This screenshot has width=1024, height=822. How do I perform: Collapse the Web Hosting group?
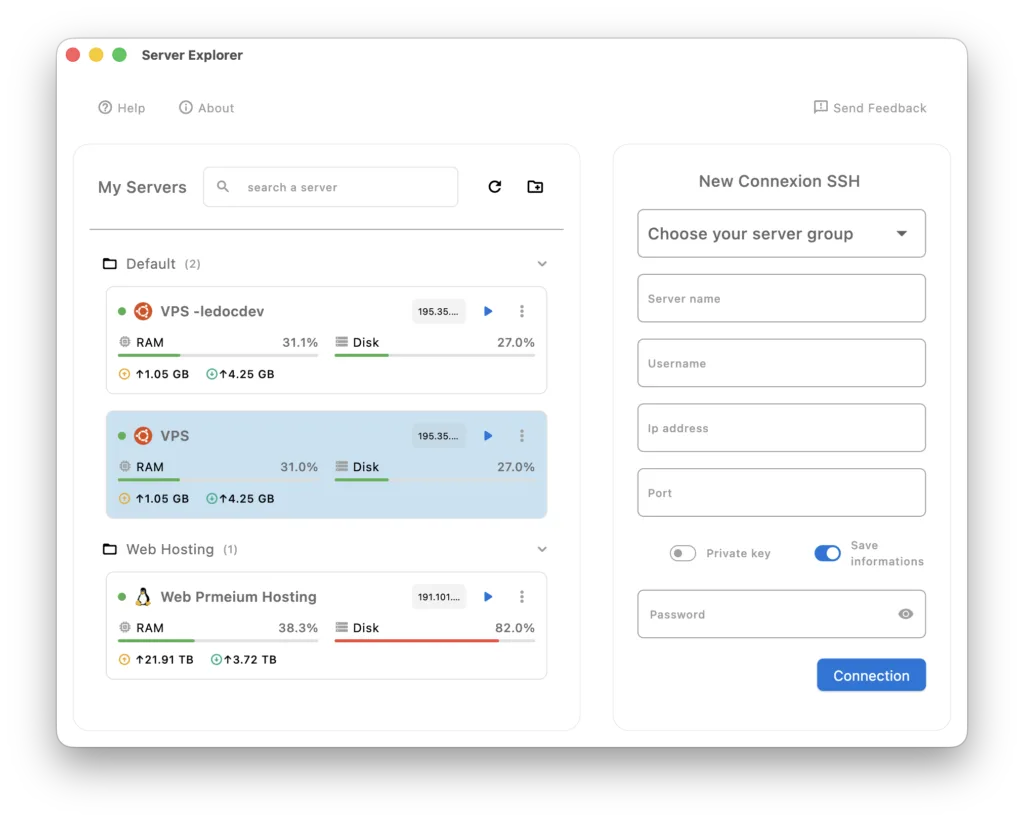[x=541, y=549]
